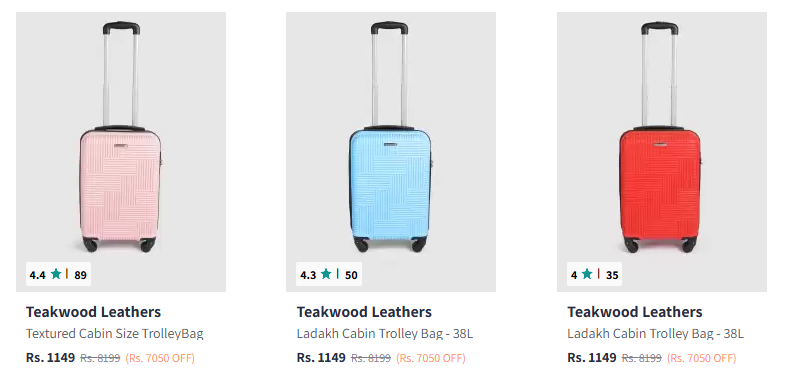Image resolution: width=791 pixels, height=389 pixels.
Task: Open Textured Cabin Size TrolleyBag title
Action: click(115, 334)
